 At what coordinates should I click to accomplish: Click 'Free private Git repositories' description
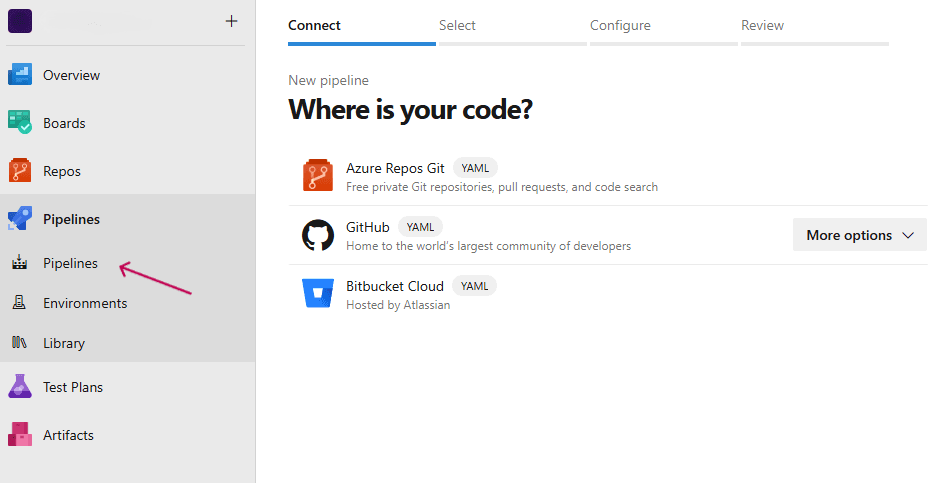click(x=502, y=187)
